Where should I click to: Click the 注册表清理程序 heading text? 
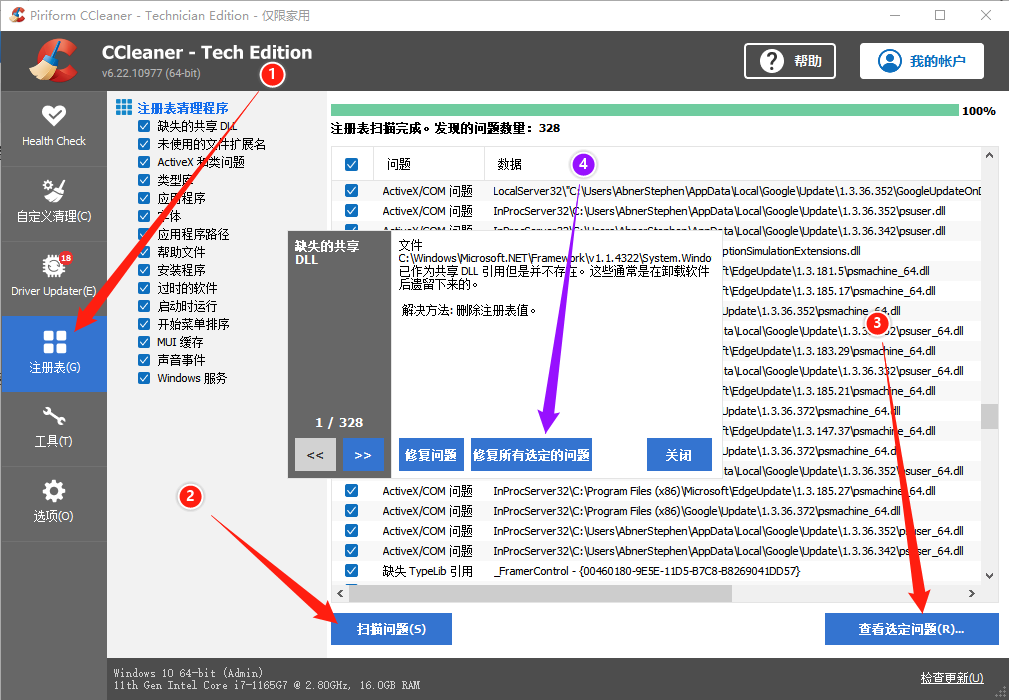pyautogui.click(x=183, y=108)
